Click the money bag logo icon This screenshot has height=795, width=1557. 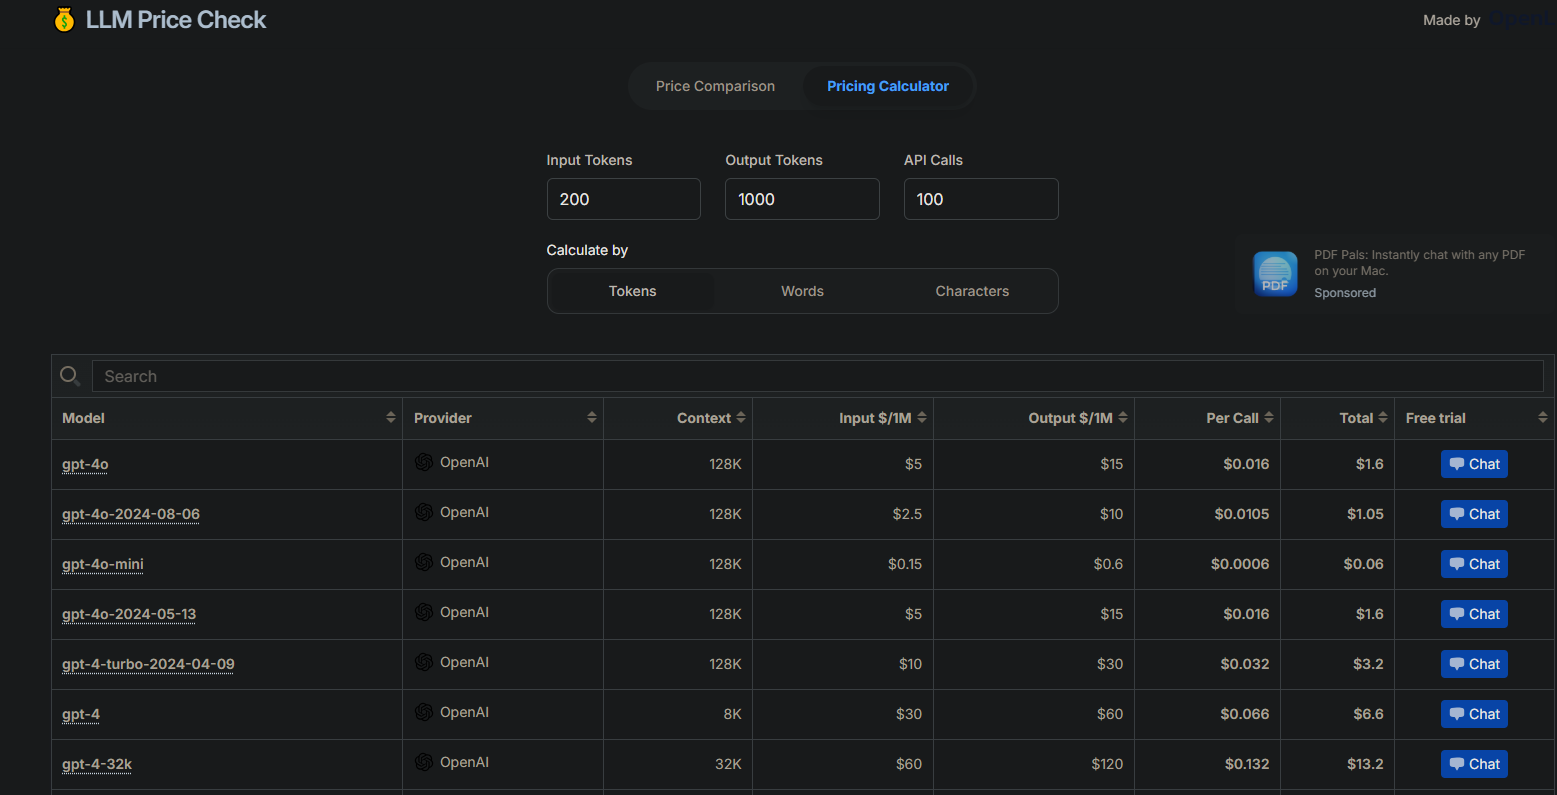click(64, 20)
